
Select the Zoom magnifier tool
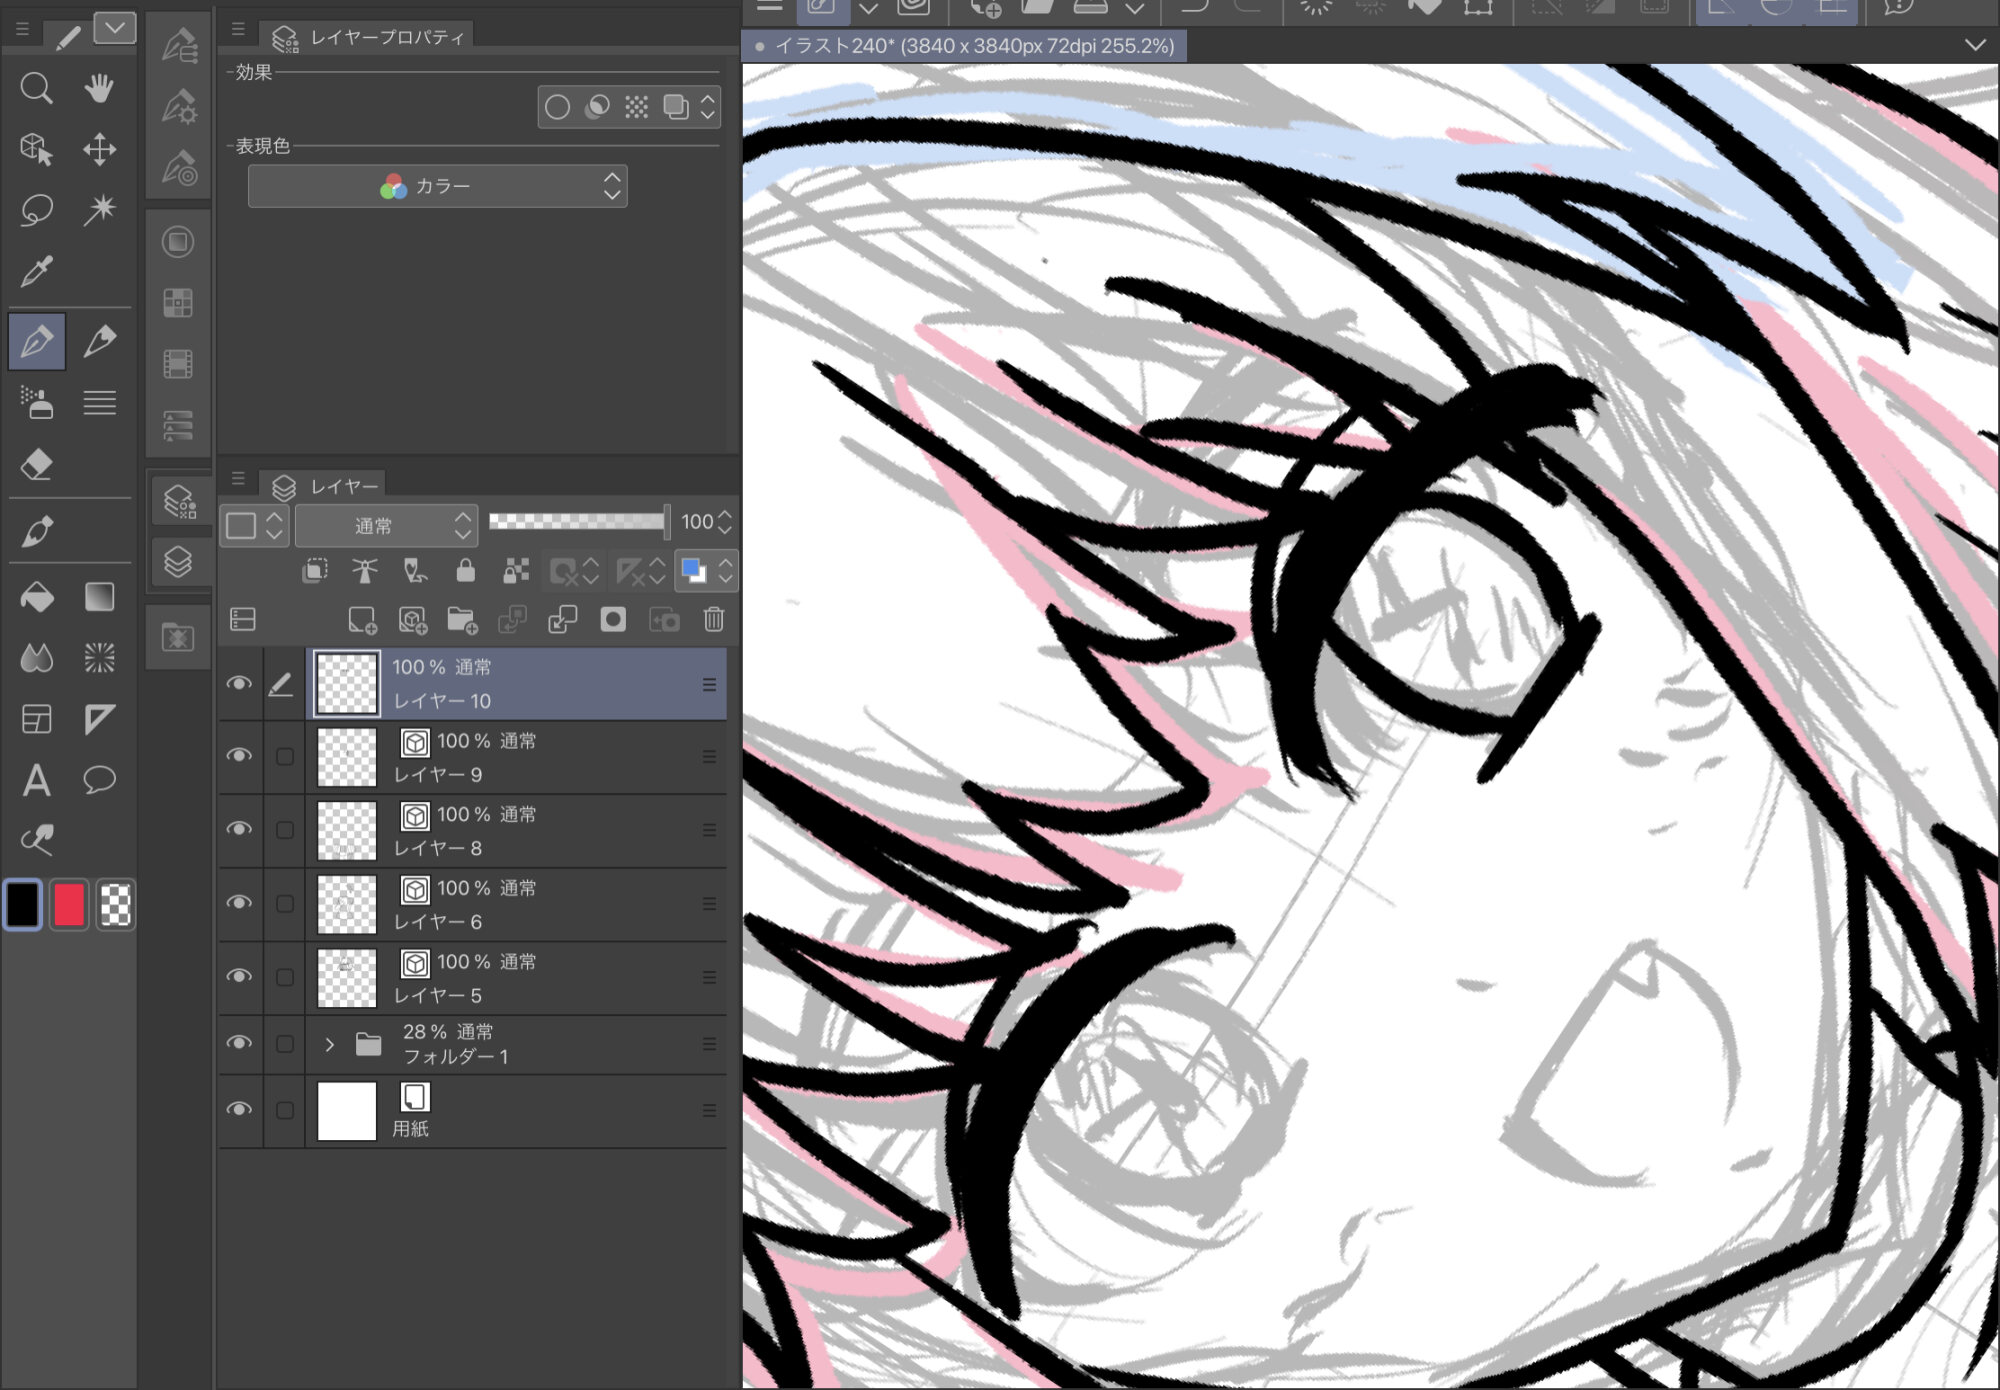[37, 89]
